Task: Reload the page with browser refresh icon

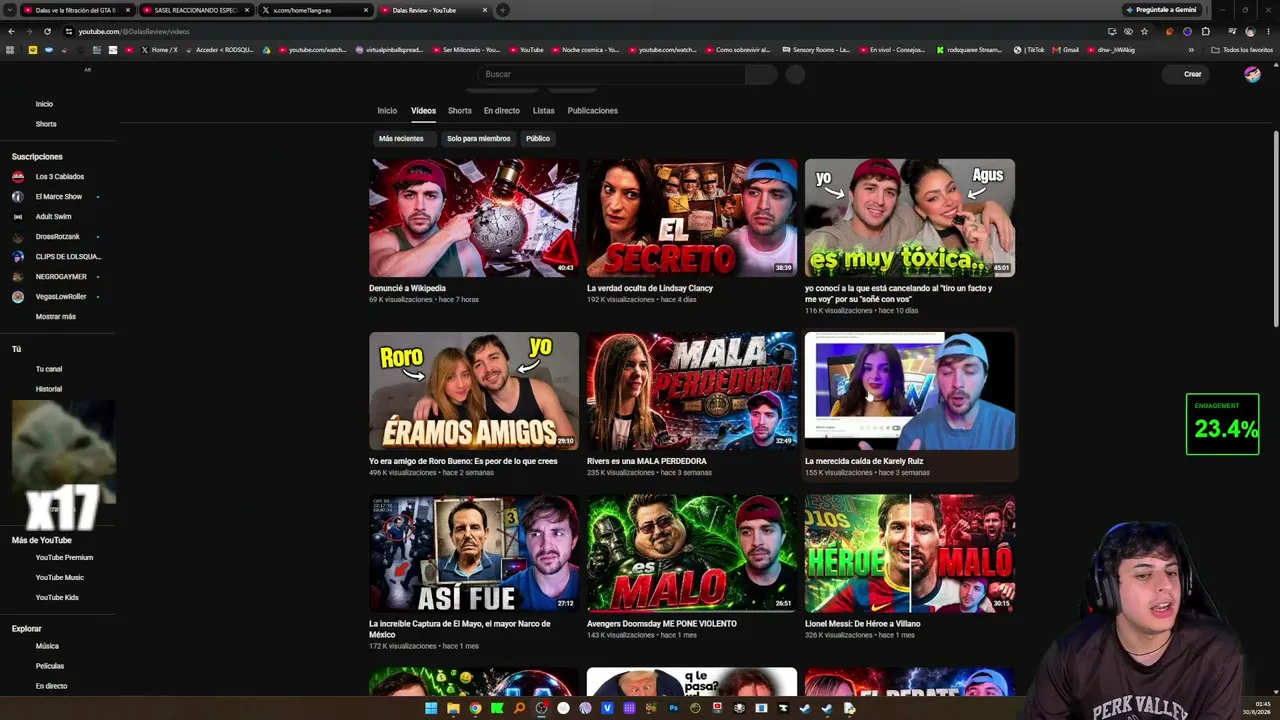Action: tap(47, 31)
